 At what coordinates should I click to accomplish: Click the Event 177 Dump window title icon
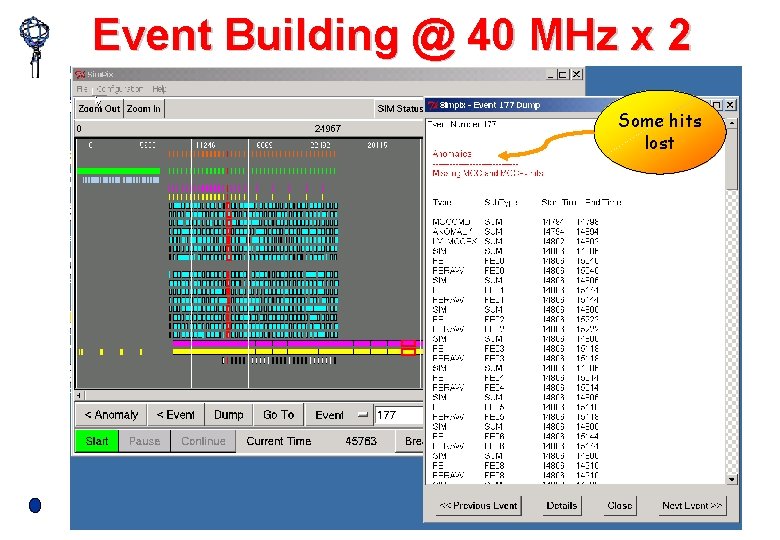coord(433,105)
